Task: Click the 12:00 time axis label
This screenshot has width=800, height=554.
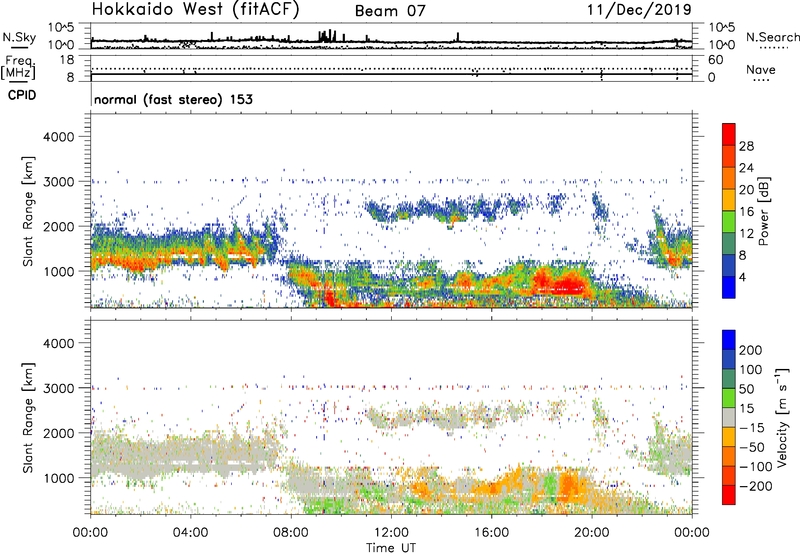Action: point(391,533)
